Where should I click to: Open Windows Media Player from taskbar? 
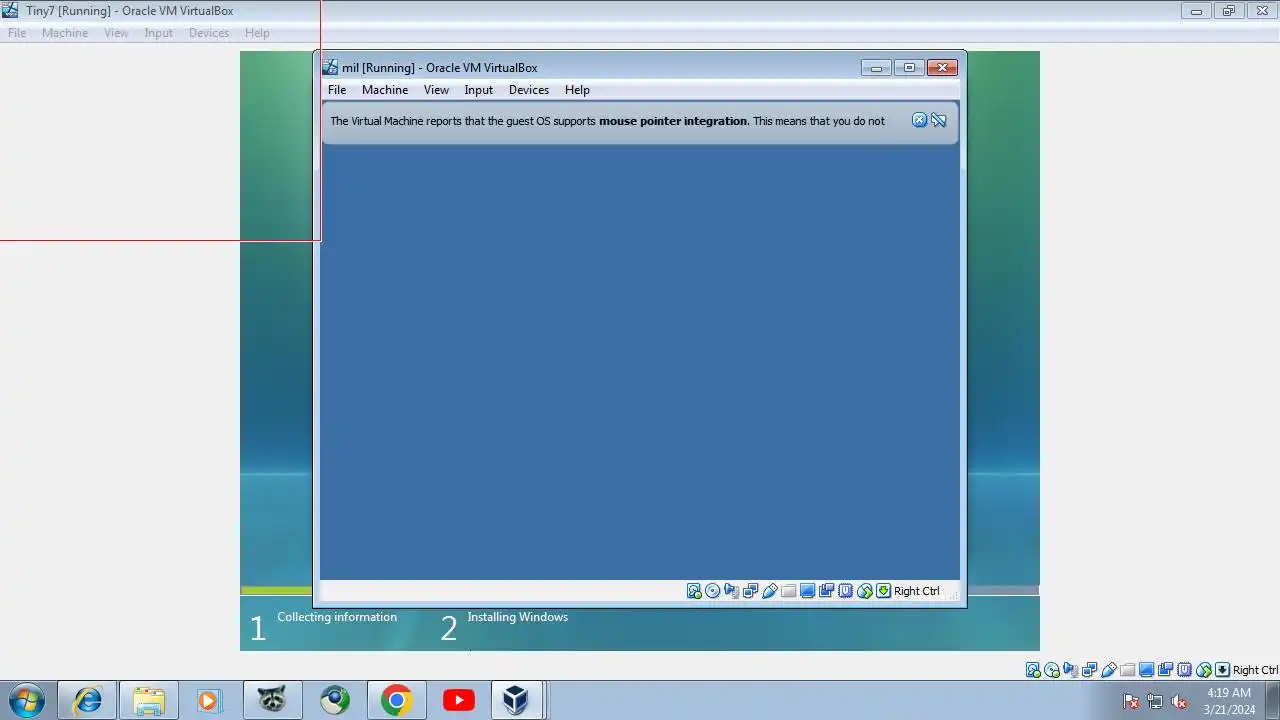pyautogui.click(x=210, y=700)
